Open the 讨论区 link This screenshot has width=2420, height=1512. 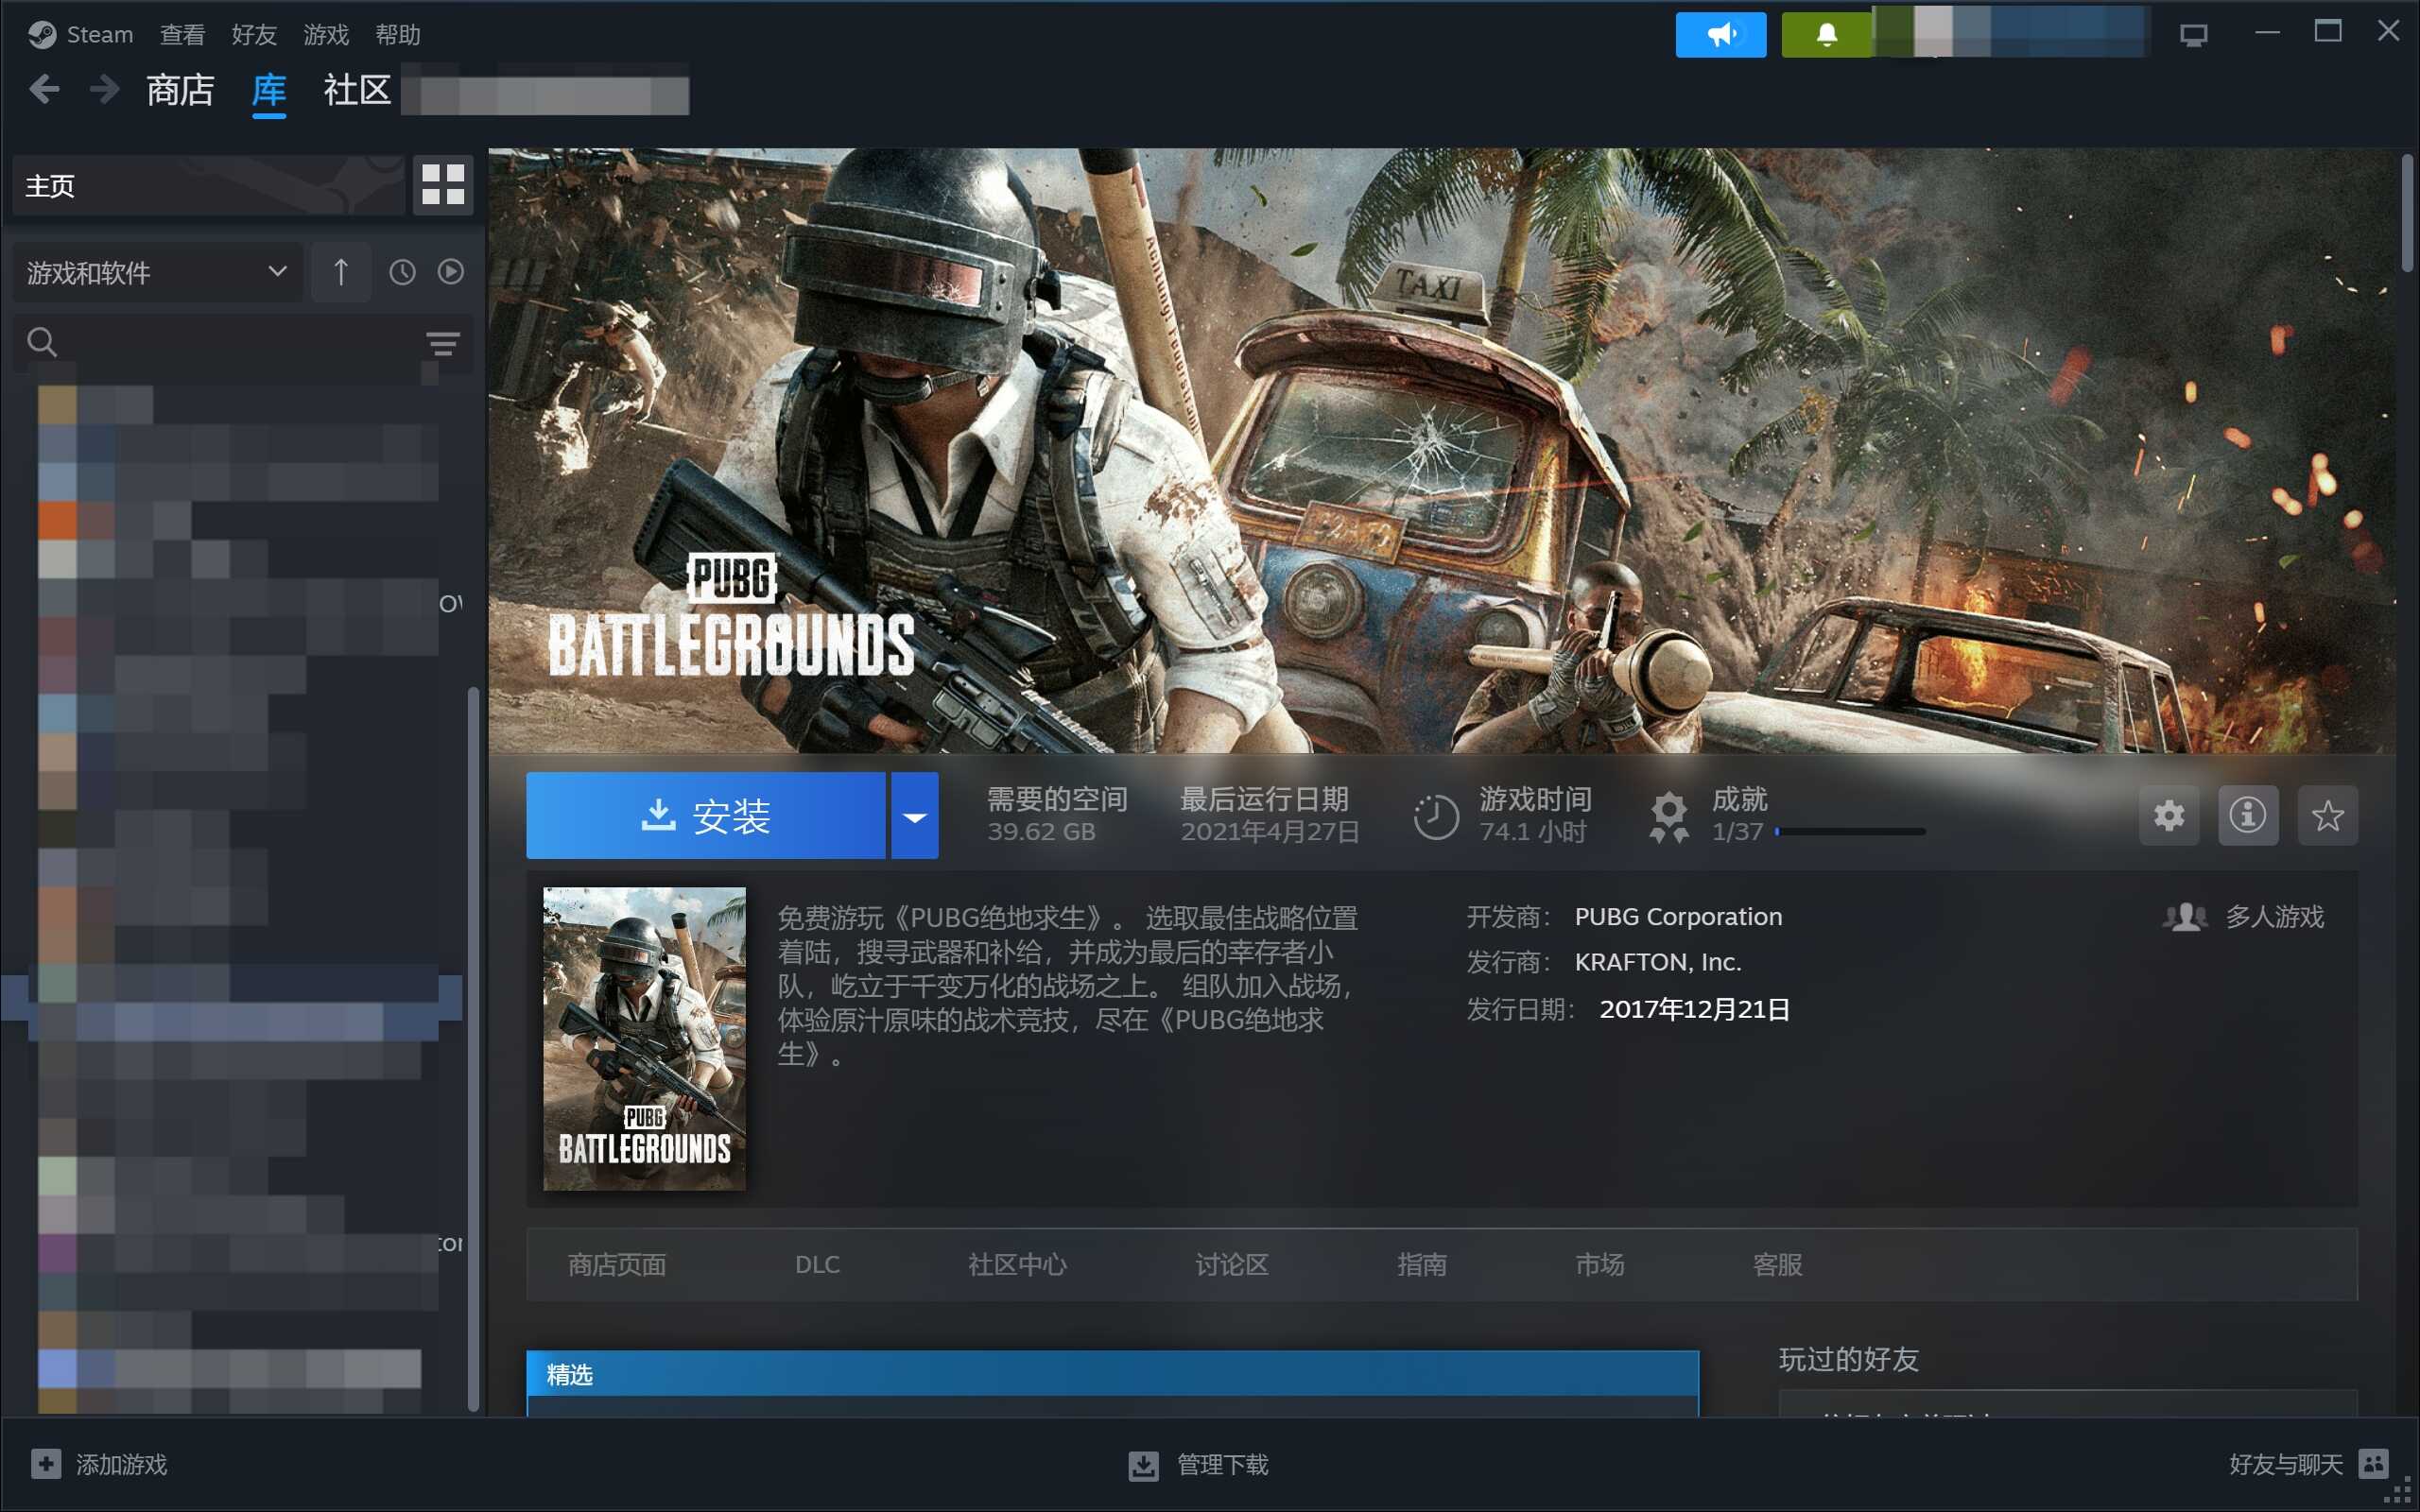[1232, 1264]
